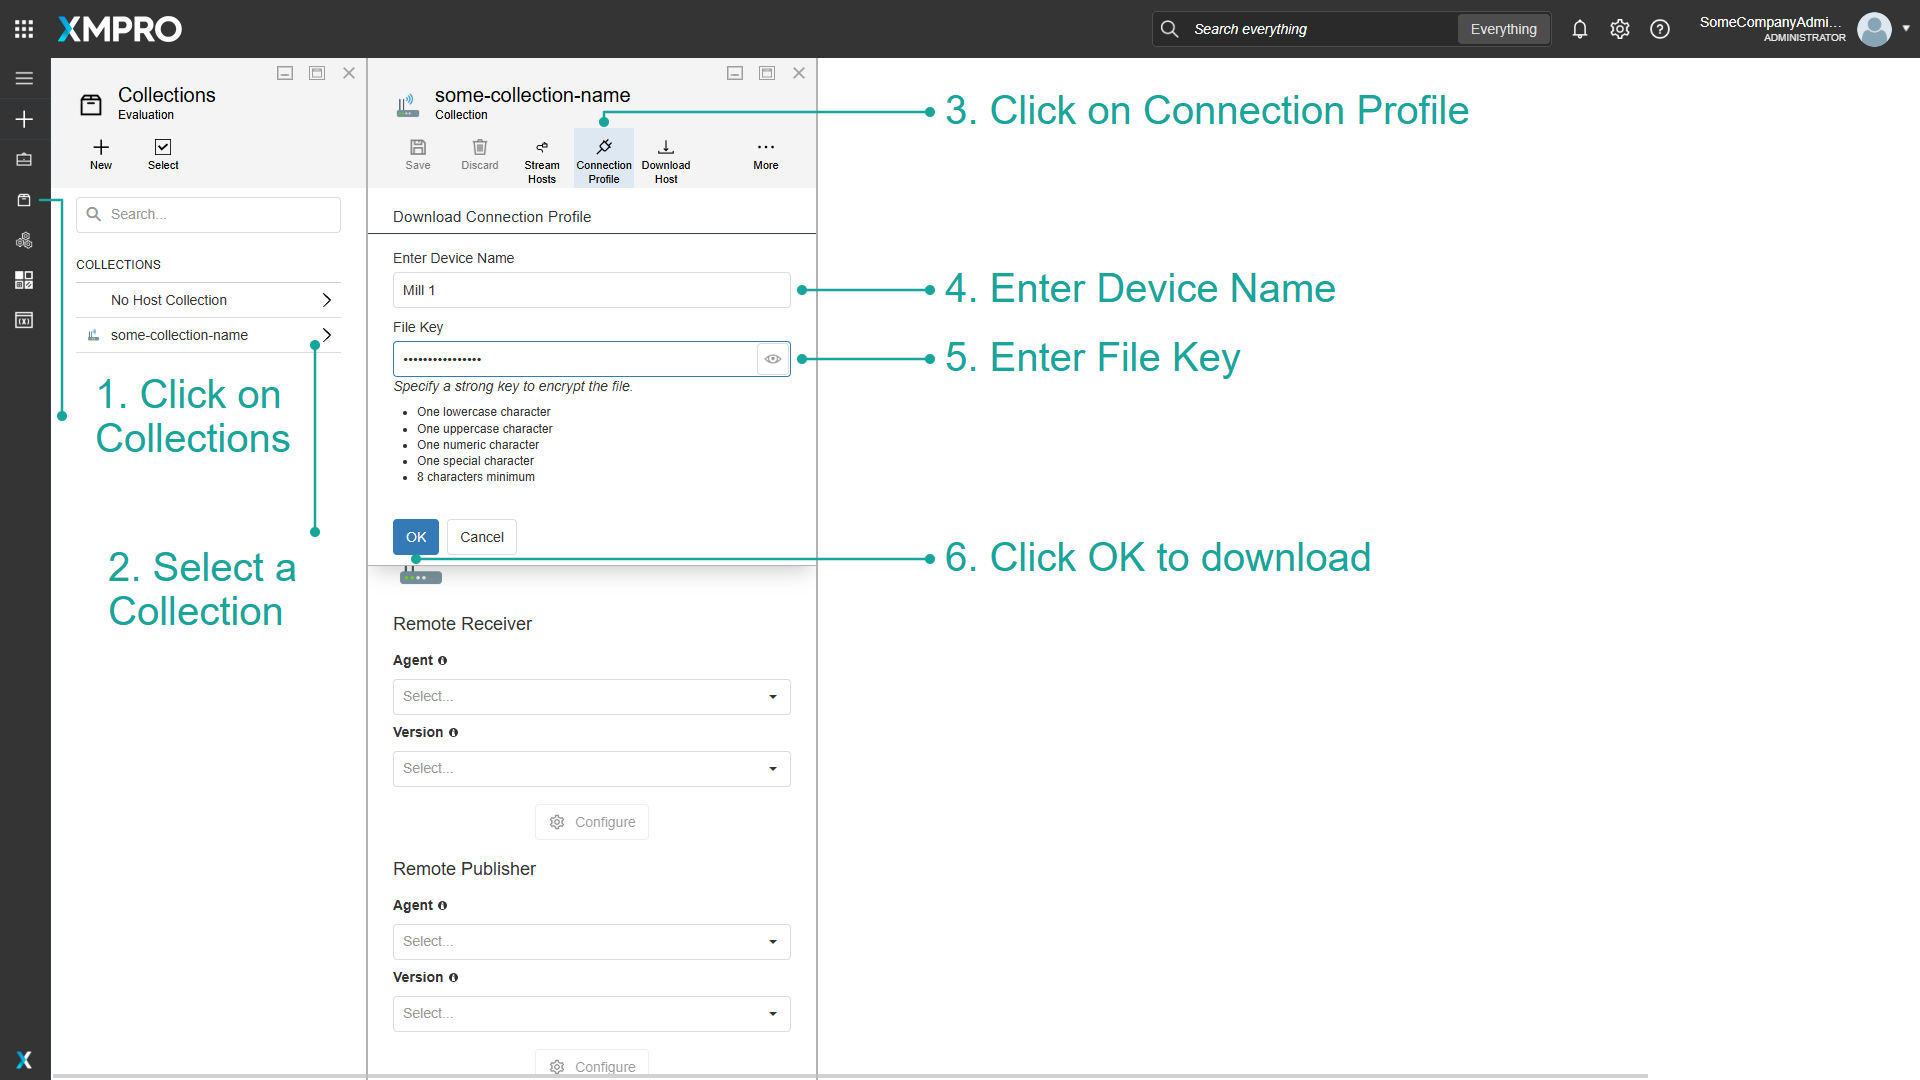Click the Collections search box
The width and height of the screenshot is (1920, 1080).
(x=208, y=215)
